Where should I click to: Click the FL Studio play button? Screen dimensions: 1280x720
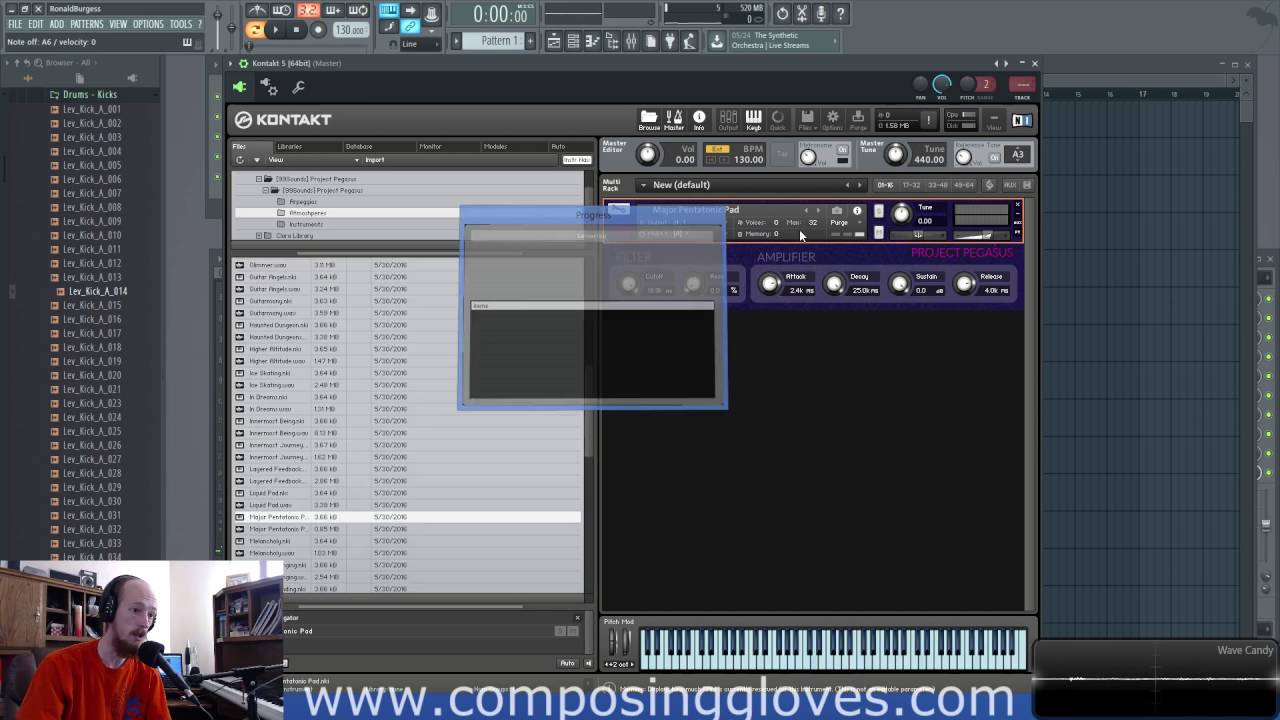click(275, 30)
